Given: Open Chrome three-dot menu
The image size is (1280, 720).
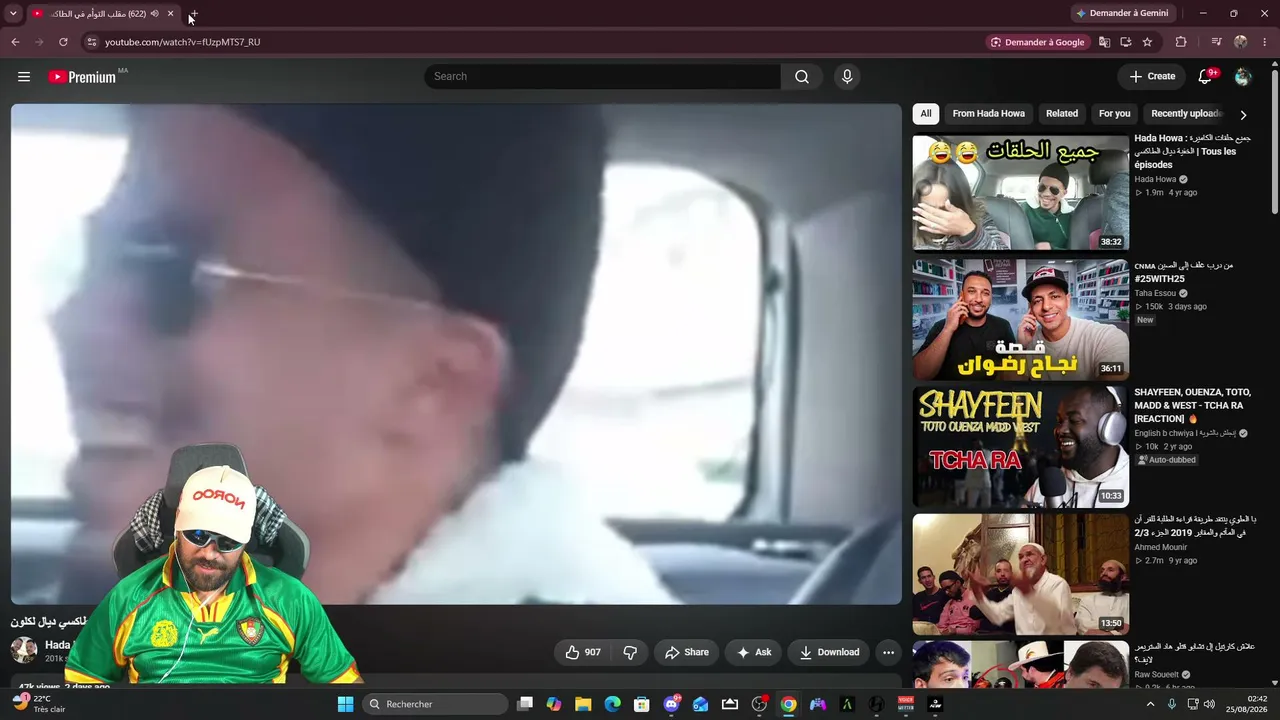Looking at the screenshot, I should point(1265,42).
